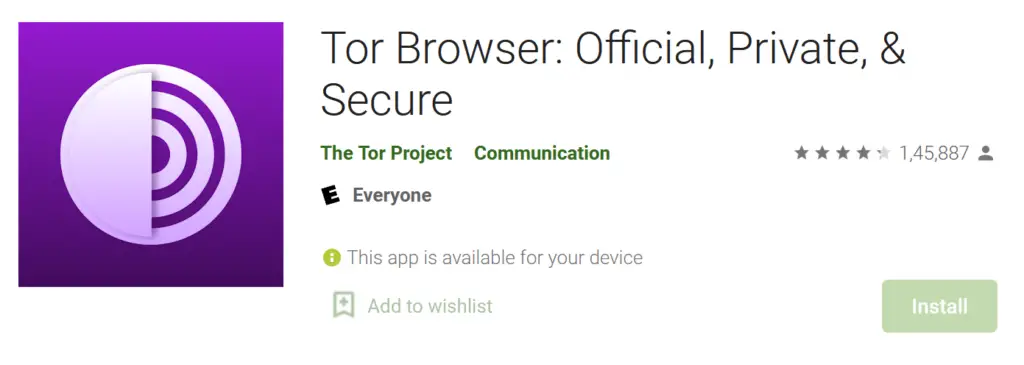Click the third rating star
The width and height of the screenshot is (1024, 365).
[x=842, y=153]
